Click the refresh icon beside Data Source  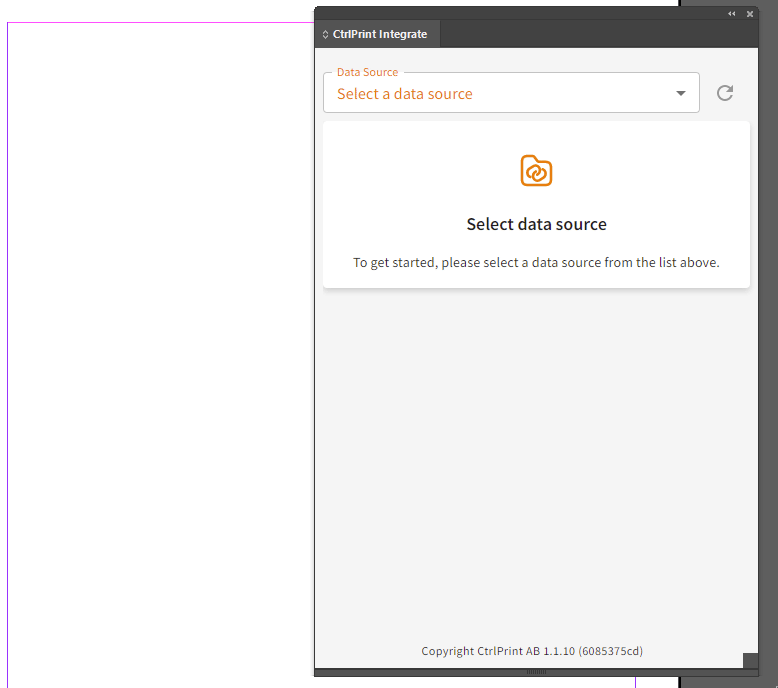pyautogui.click(x=725, y=93)
